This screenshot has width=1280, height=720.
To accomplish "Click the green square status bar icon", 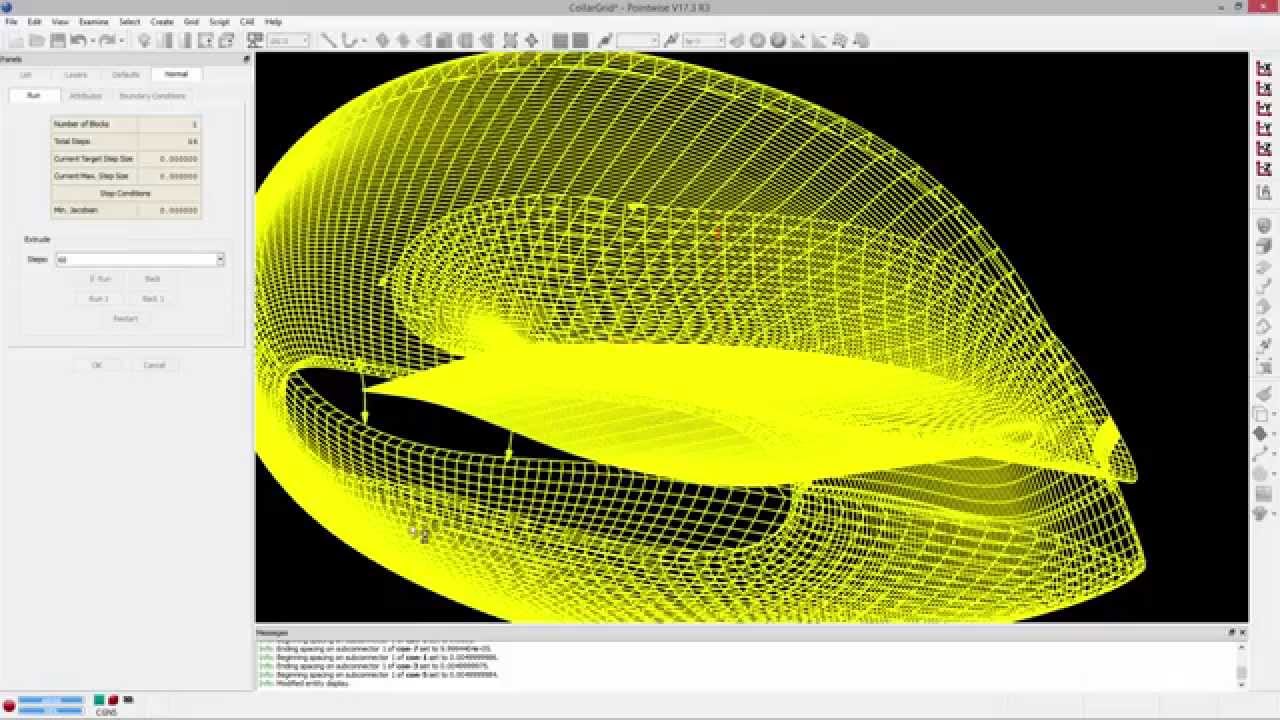I will point(100,700).
